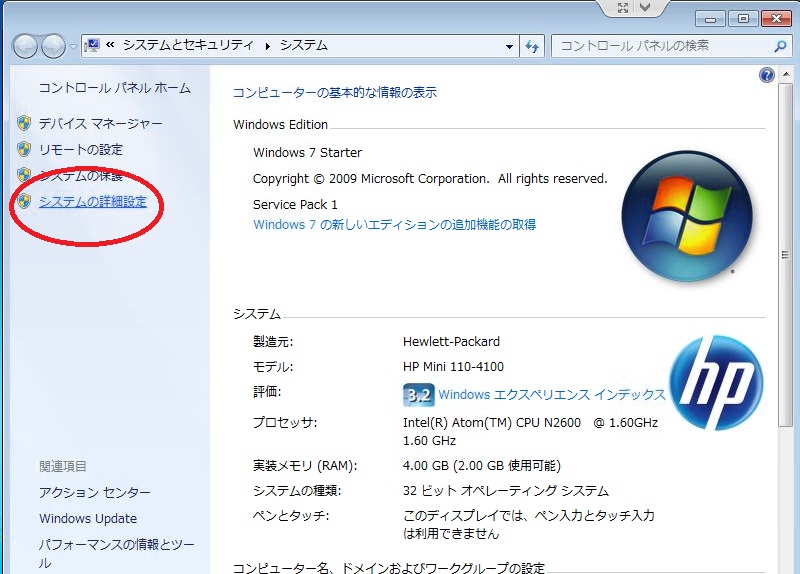Click the model value HP Mini 110-4100
Viewport: 800px width, 574px height.
[x=453, y=367]
